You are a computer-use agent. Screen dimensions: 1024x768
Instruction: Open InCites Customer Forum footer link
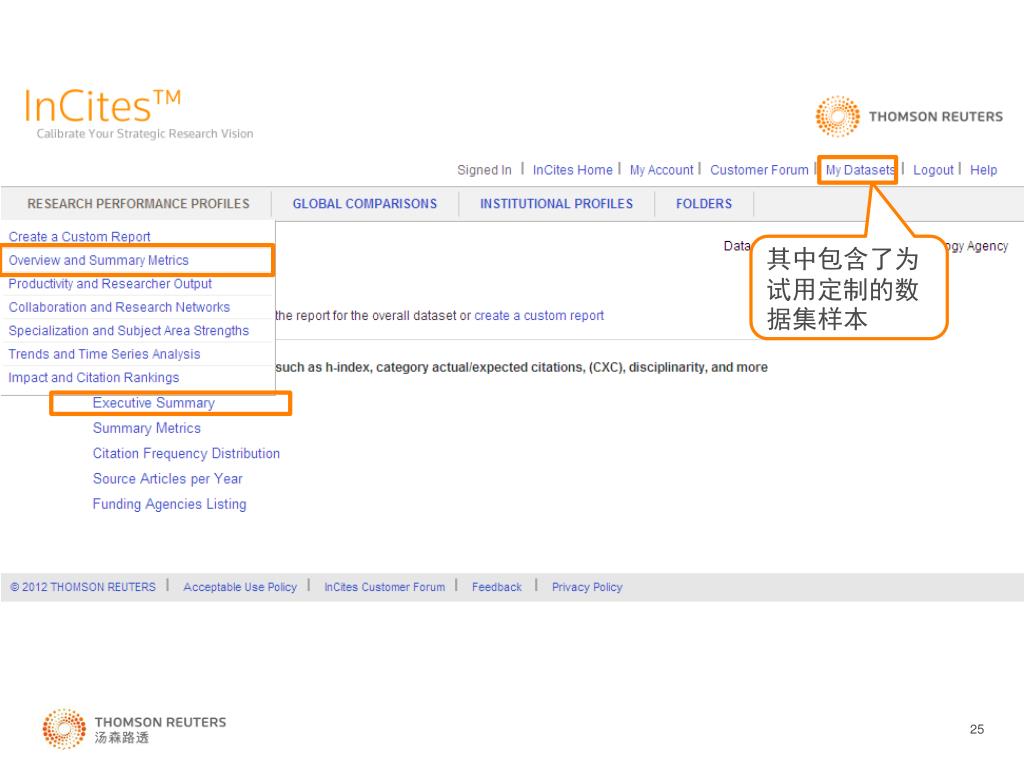click(x=384, y=587)
